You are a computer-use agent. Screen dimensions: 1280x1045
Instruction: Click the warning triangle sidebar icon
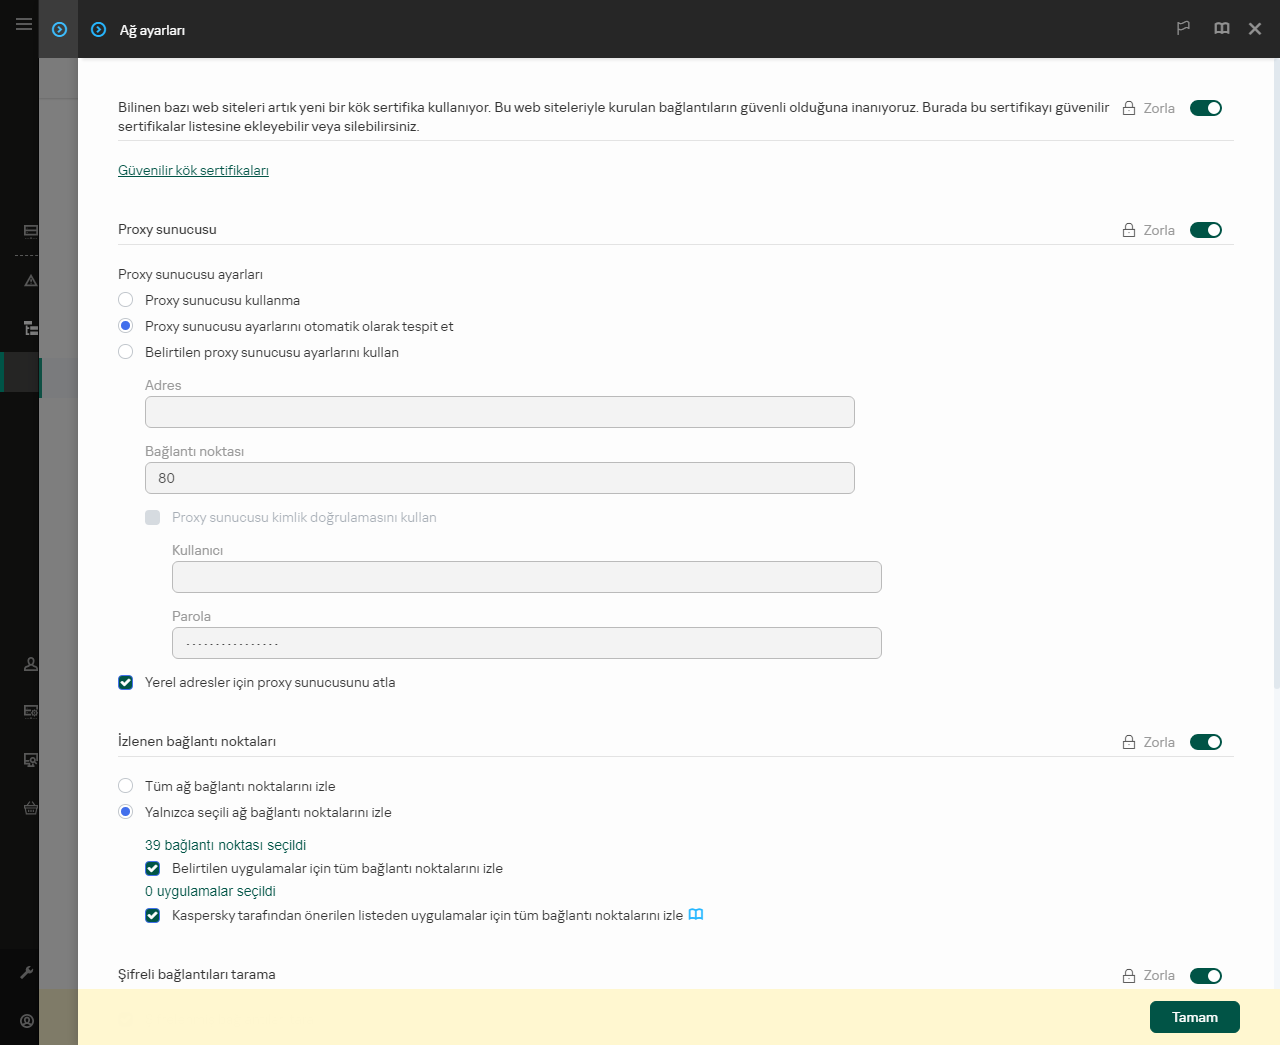(31, 281)
